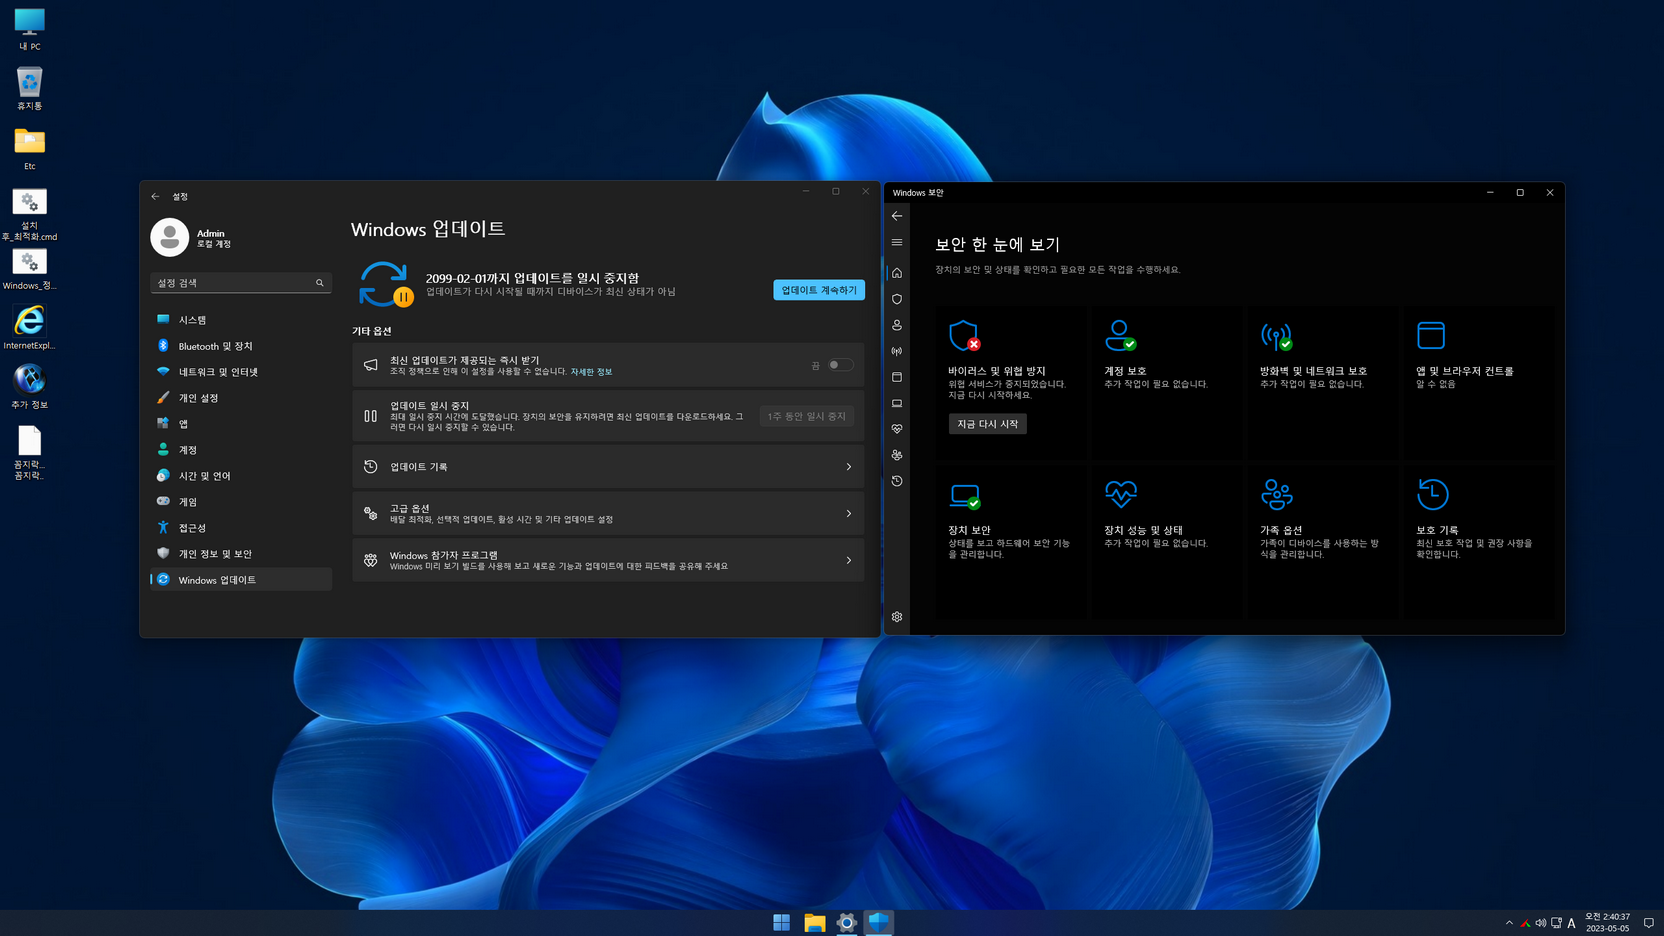This screenshot has height=936, width=1664.
Task: Open Windows 보안 settings gear icon
Action: 897,617
